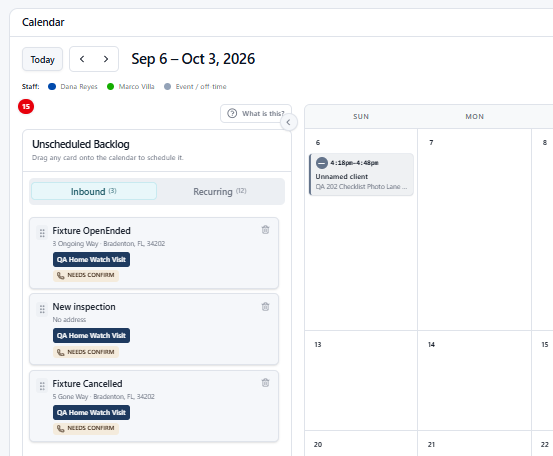553x456 pixels.
Task: Click the Event / off-time gray dot
Action: coord(168,86)
